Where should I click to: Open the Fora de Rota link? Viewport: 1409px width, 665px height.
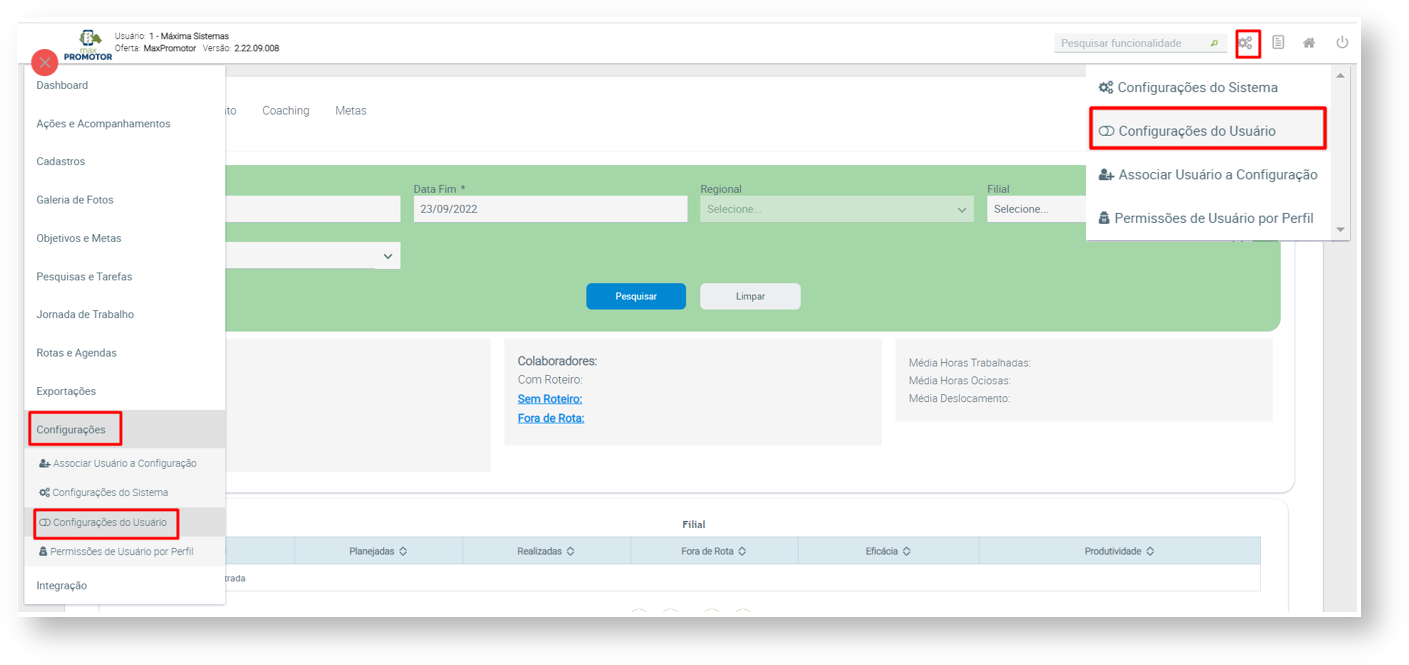click(x=551, y=418)
